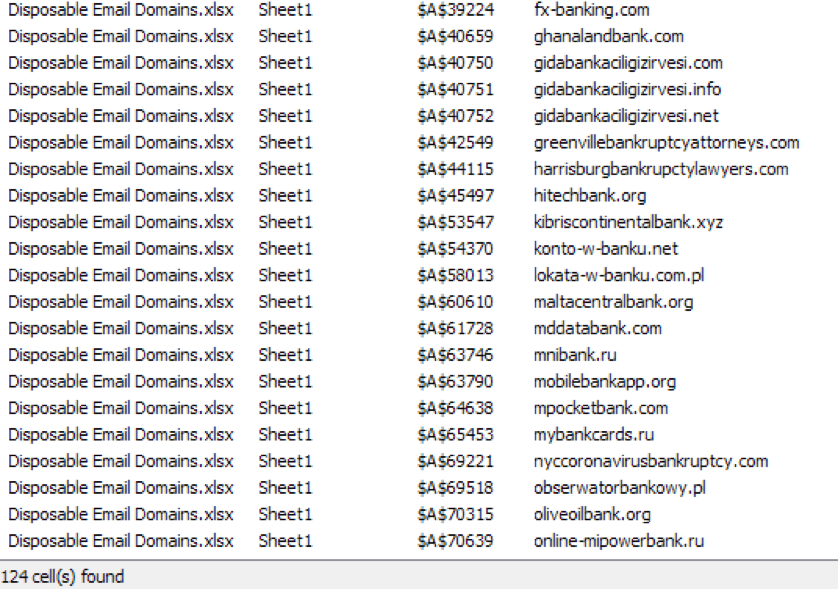Click the hitechbank.org value
The width and height of the screenshot is (838, 589).
point(589,196)
